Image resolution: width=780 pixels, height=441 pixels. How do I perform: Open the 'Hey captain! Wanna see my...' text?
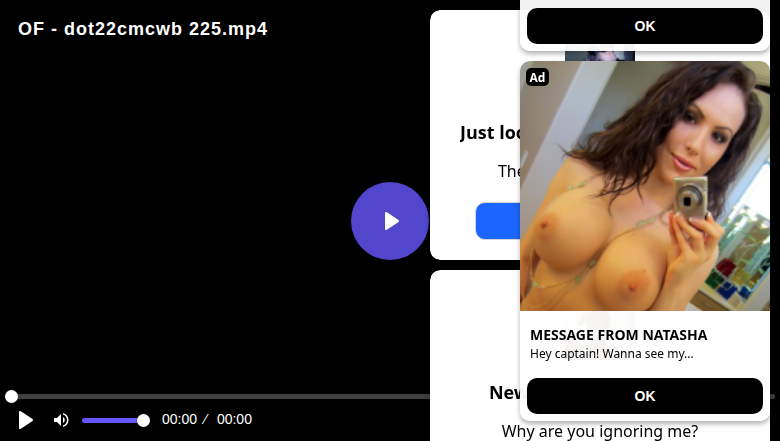611,354
